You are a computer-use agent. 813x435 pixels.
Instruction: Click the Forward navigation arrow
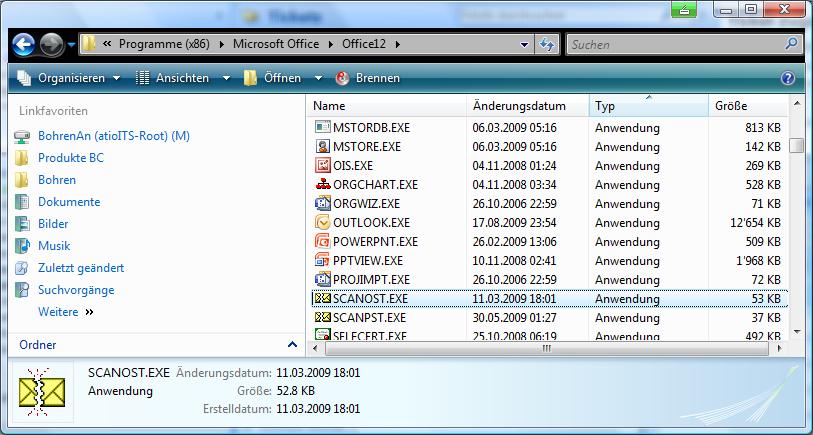tap(52, 45)
